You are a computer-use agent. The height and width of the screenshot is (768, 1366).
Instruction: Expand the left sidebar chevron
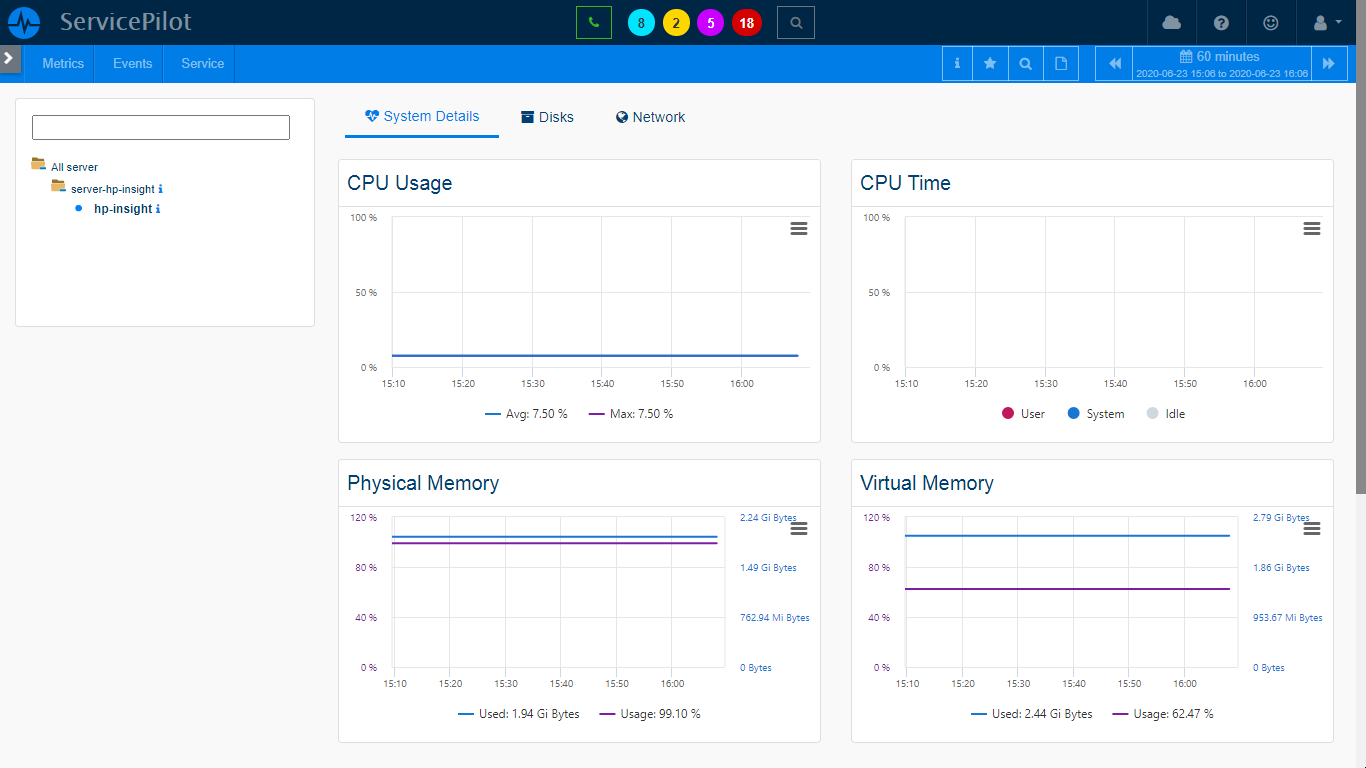9,58
